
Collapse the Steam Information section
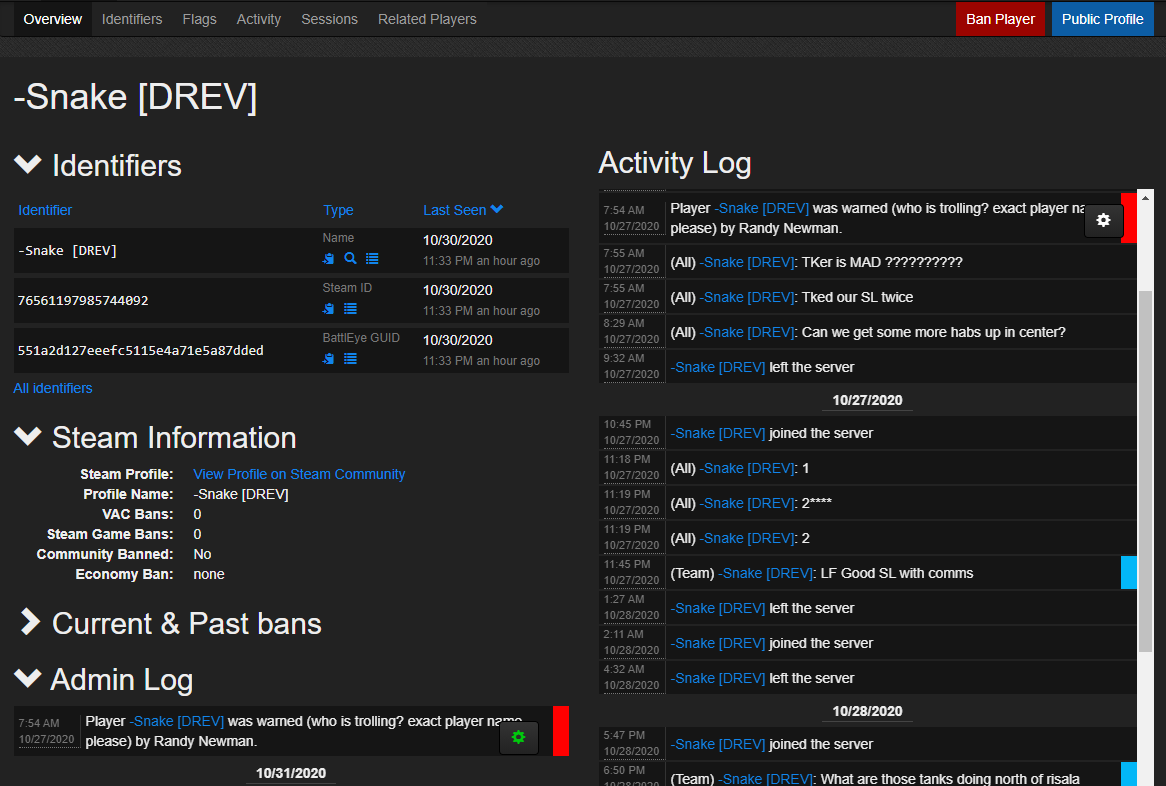28,437
